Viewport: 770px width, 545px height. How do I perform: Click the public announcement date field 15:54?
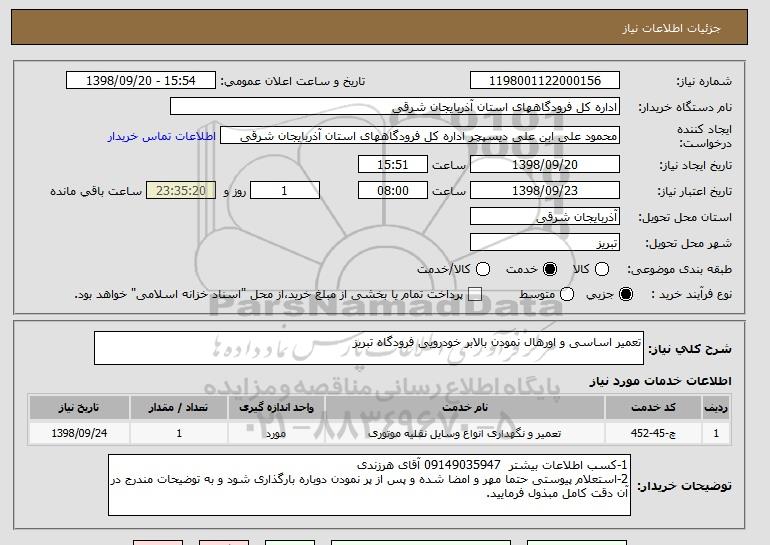click(x=141, y=81)
